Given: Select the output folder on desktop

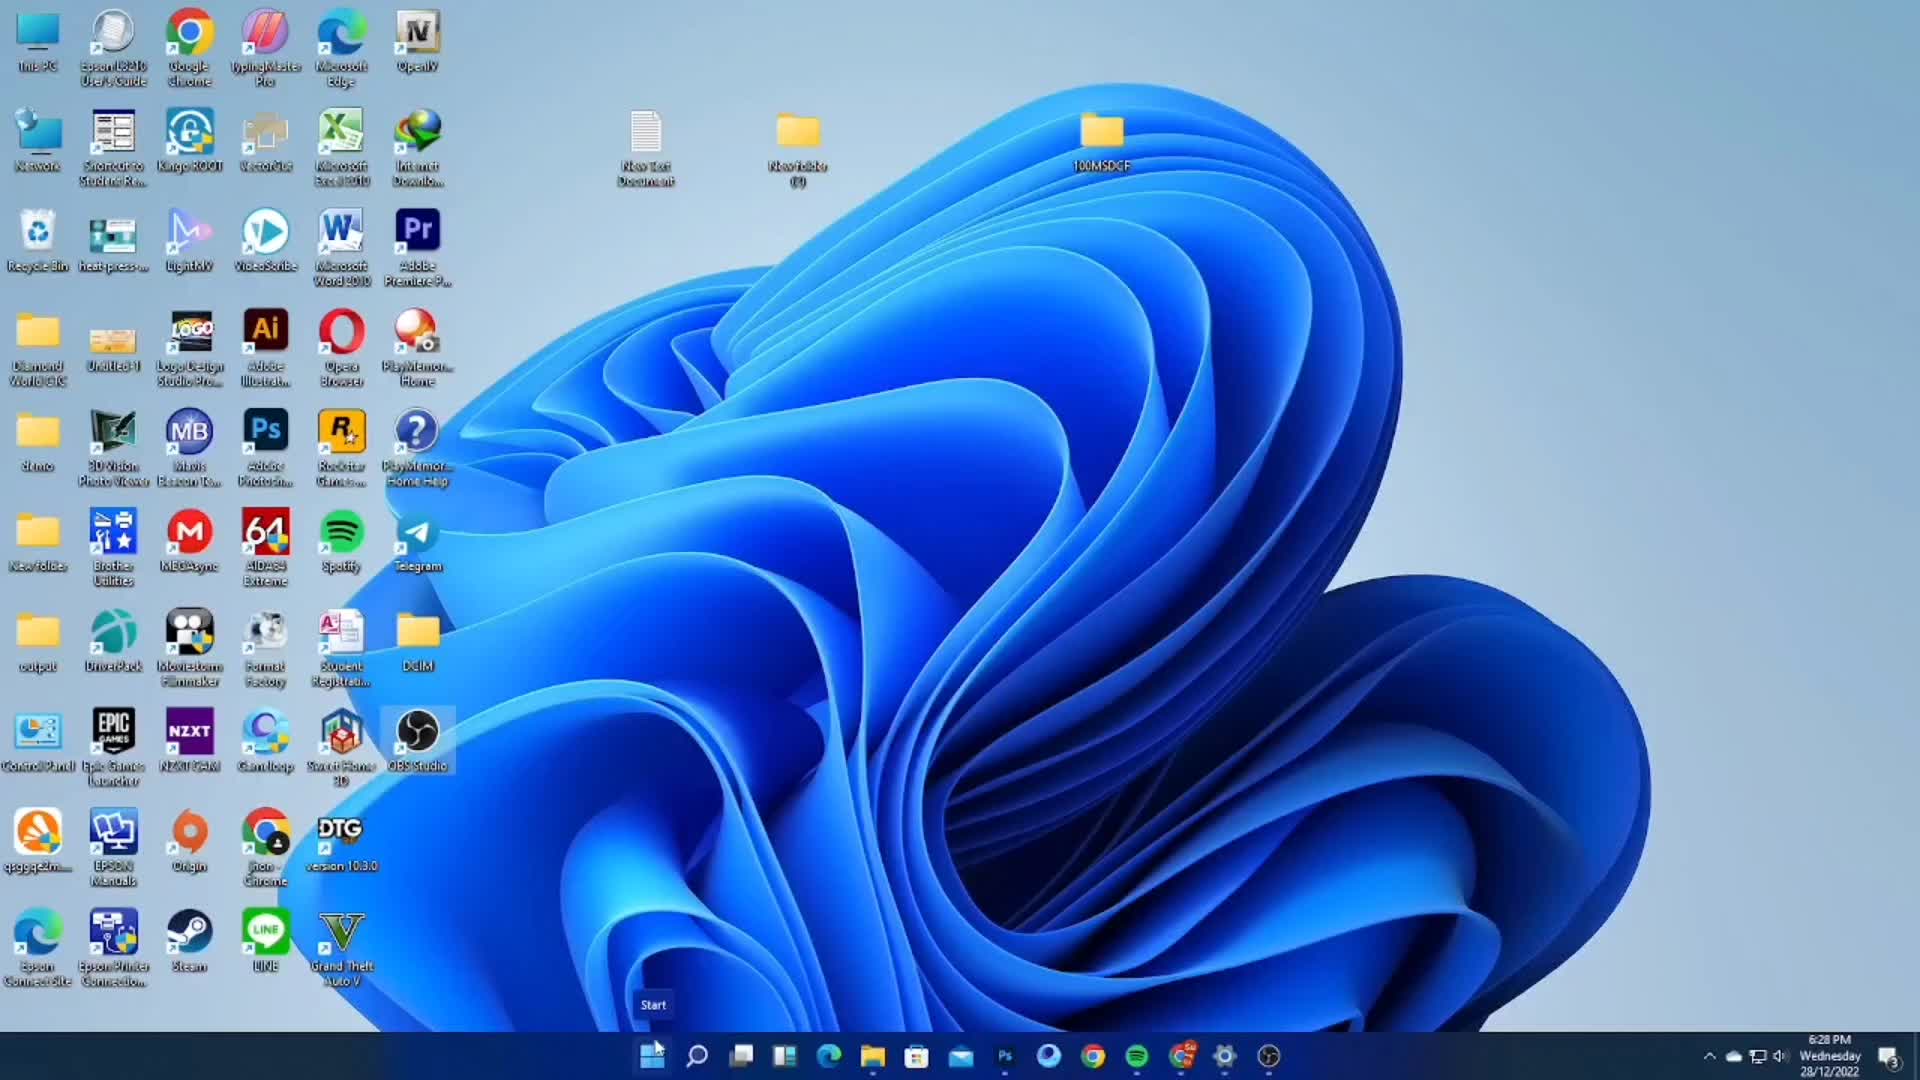Looking at the screenshot, I should click(x=38, y=642).
